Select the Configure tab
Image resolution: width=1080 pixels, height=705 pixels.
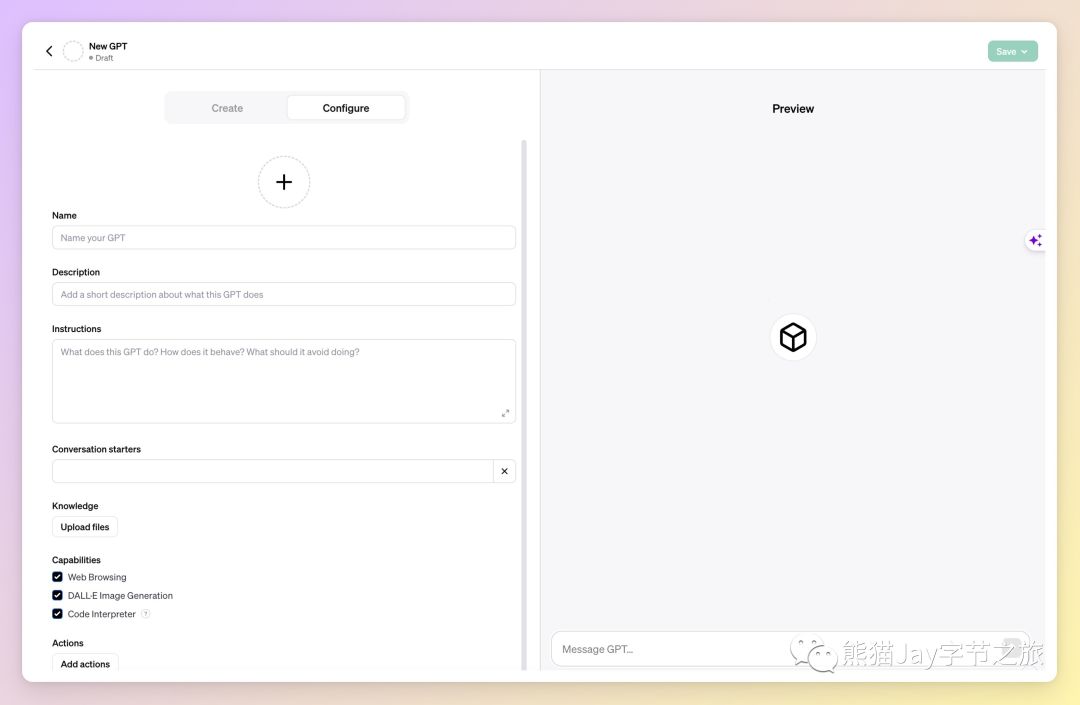[346, 108]
